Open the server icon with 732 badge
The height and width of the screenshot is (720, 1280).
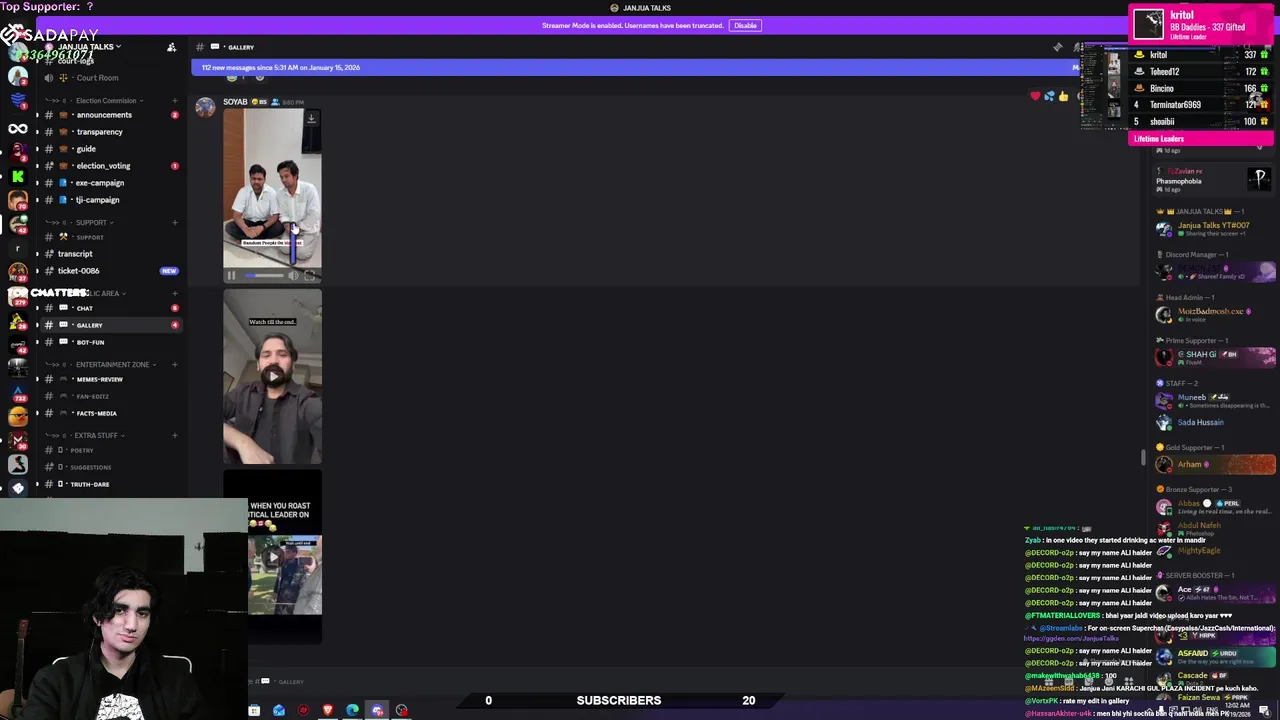tap(18, 392)
